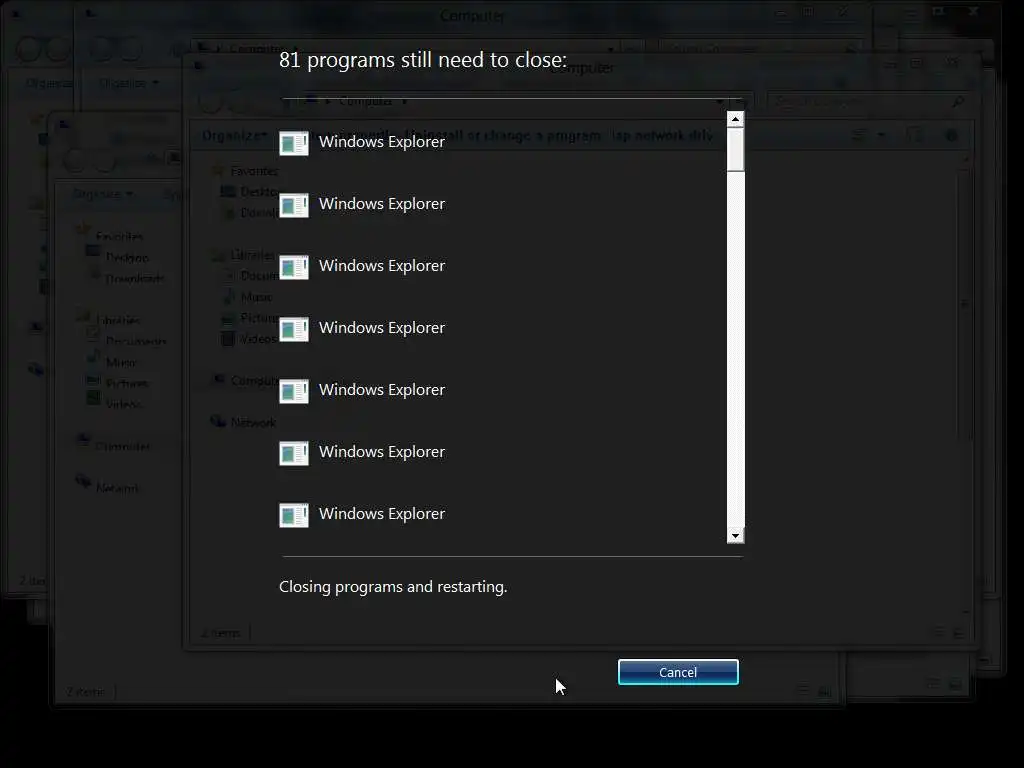Click the scroll down arrow of program list

[x=735, y=536]
